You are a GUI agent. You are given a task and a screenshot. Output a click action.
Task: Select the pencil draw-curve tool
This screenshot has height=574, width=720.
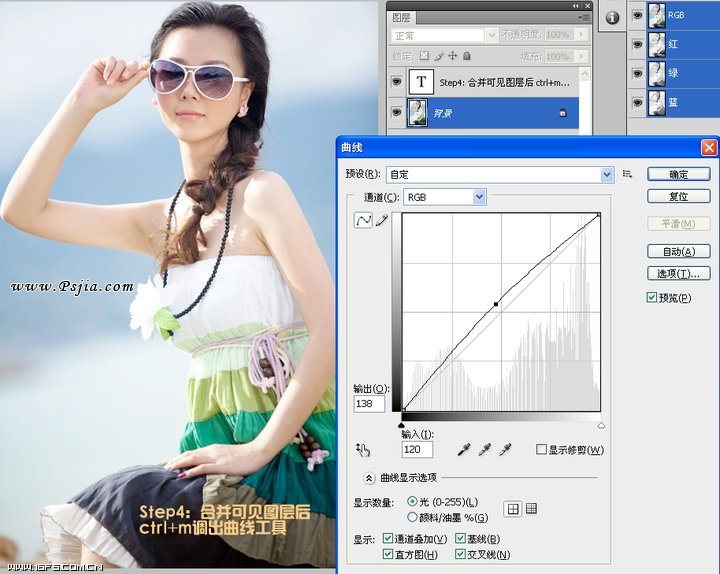[382, 220]
